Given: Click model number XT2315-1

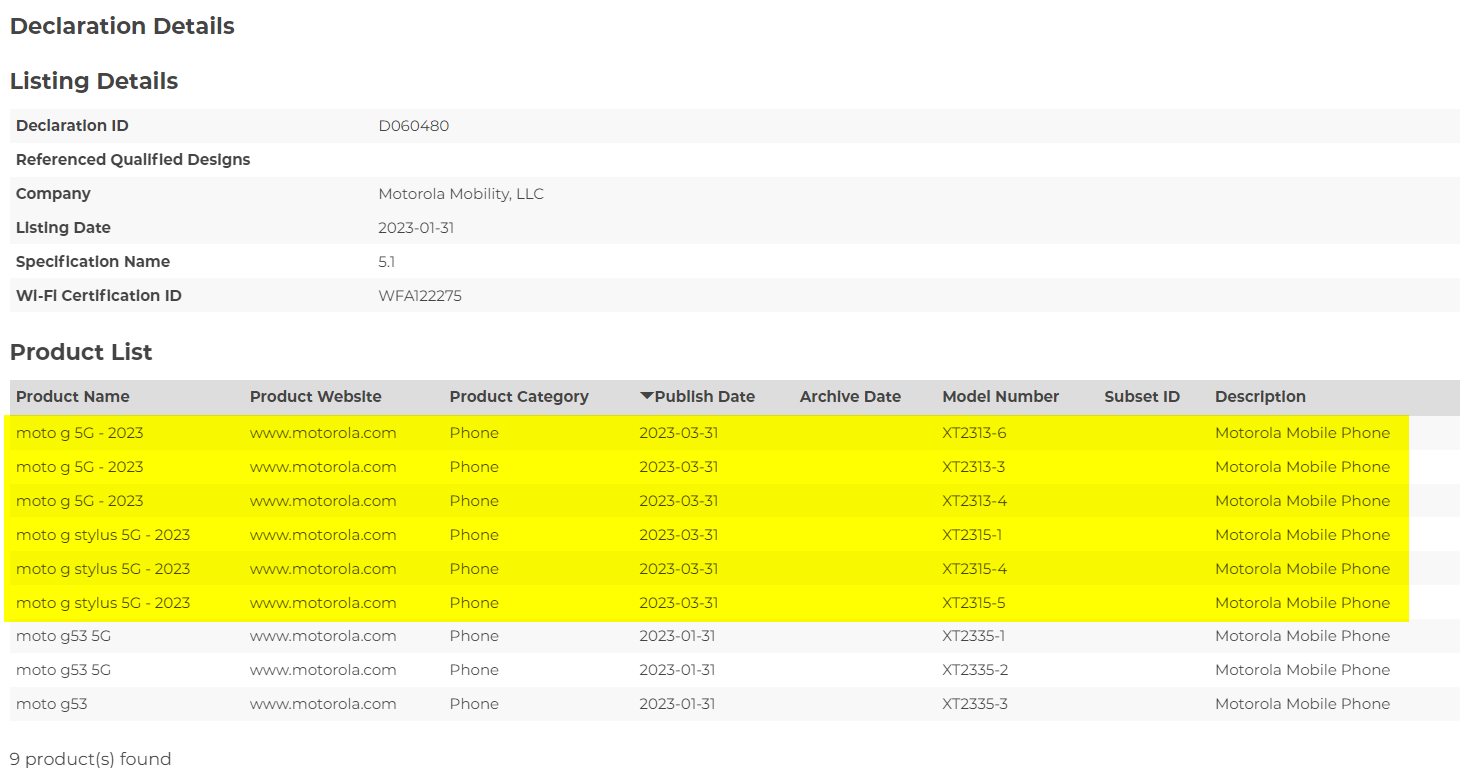Looking at the screenshot, I should (972, 535).
